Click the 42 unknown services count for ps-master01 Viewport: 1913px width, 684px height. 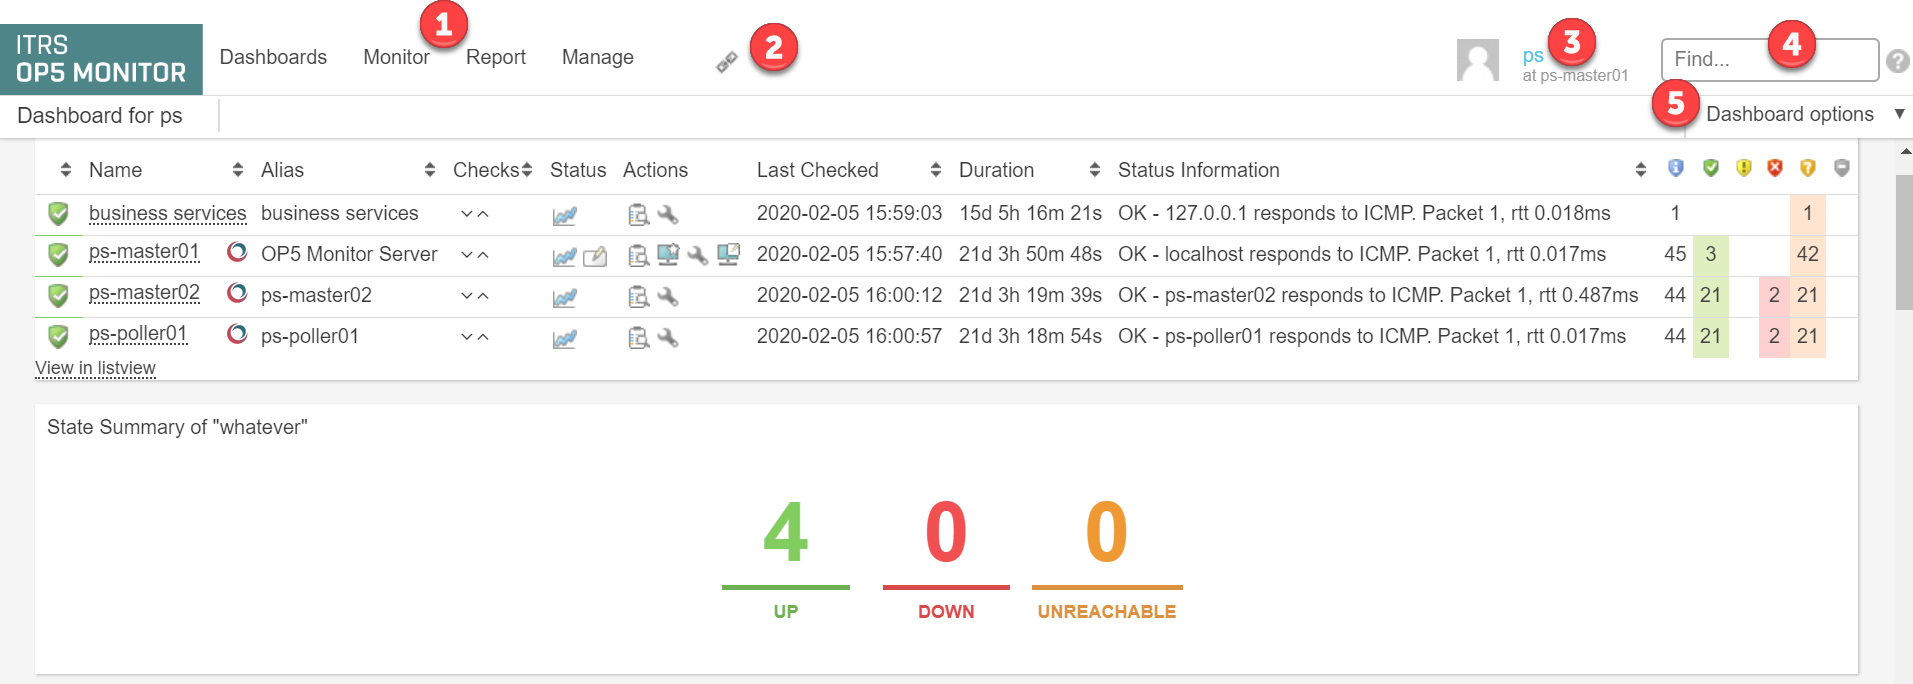(x=1808, y=254)
